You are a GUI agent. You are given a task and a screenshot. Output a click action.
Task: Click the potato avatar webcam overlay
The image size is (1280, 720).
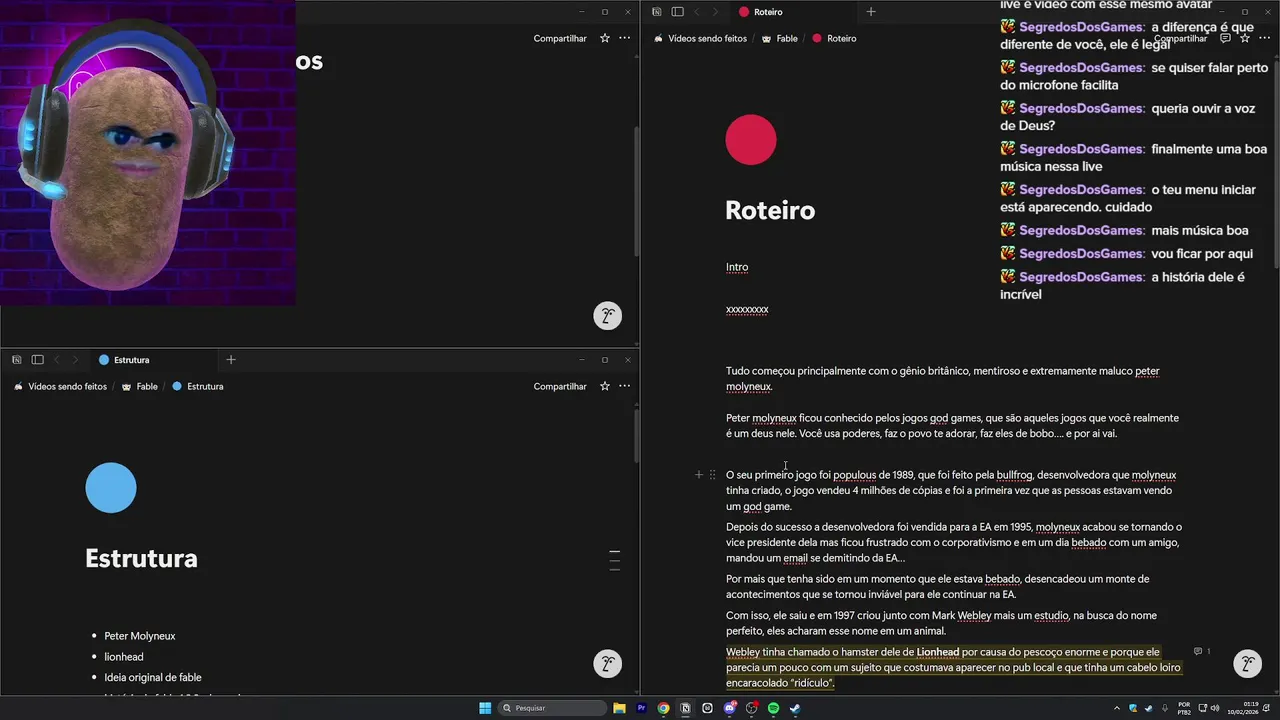pos(148,152)
